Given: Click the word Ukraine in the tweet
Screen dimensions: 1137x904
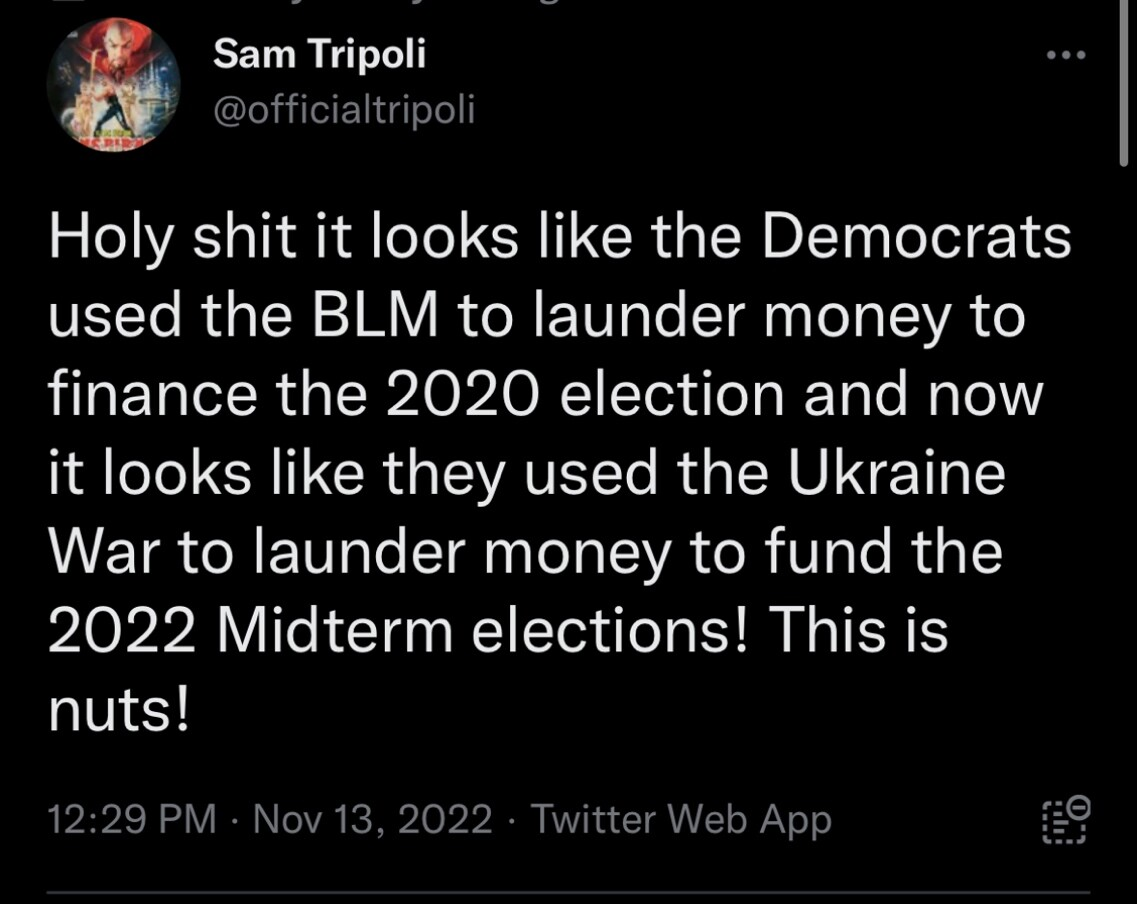Looking at the screenshot, I should 895,472.
